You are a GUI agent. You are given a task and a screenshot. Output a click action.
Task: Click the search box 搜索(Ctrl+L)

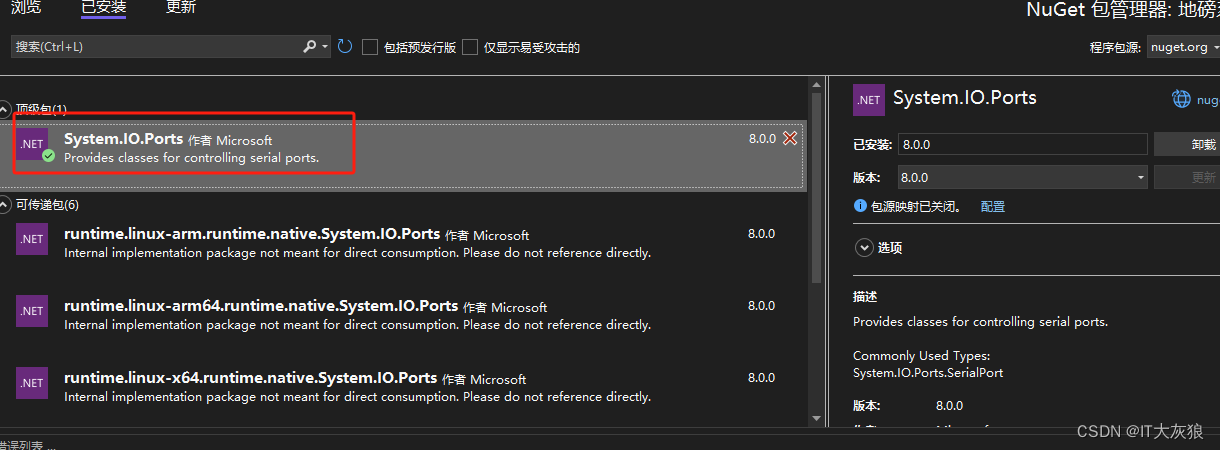tap(156, 47)
